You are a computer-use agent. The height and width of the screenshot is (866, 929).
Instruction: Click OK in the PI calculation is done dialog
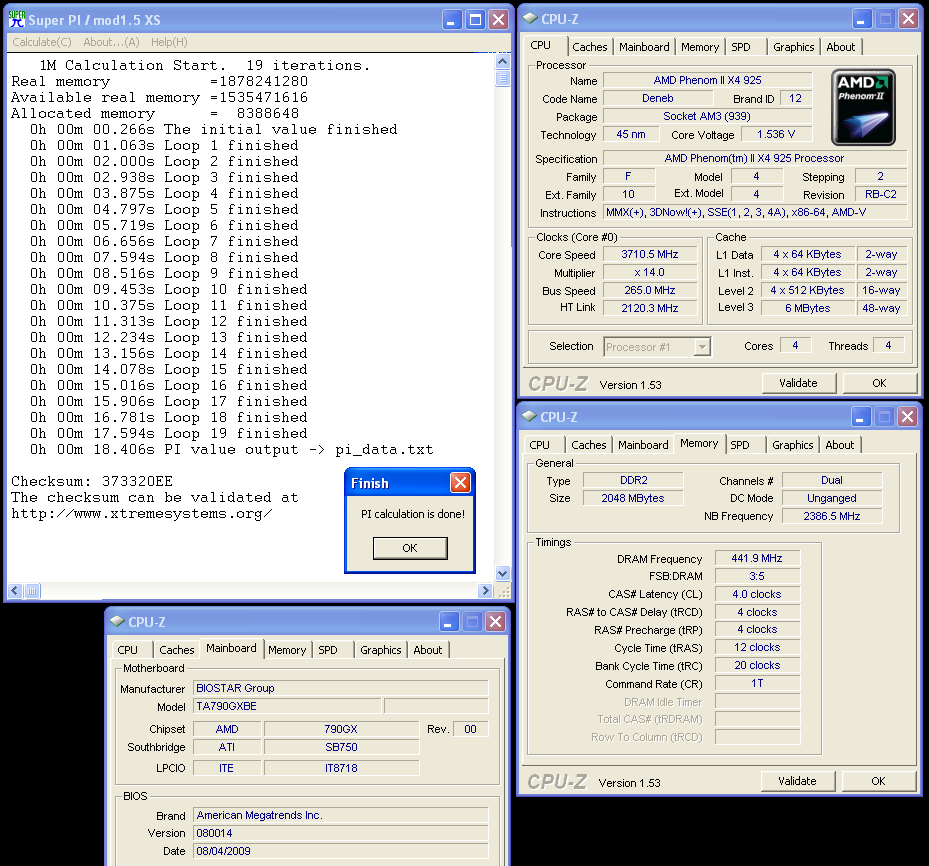coord(410,548)
